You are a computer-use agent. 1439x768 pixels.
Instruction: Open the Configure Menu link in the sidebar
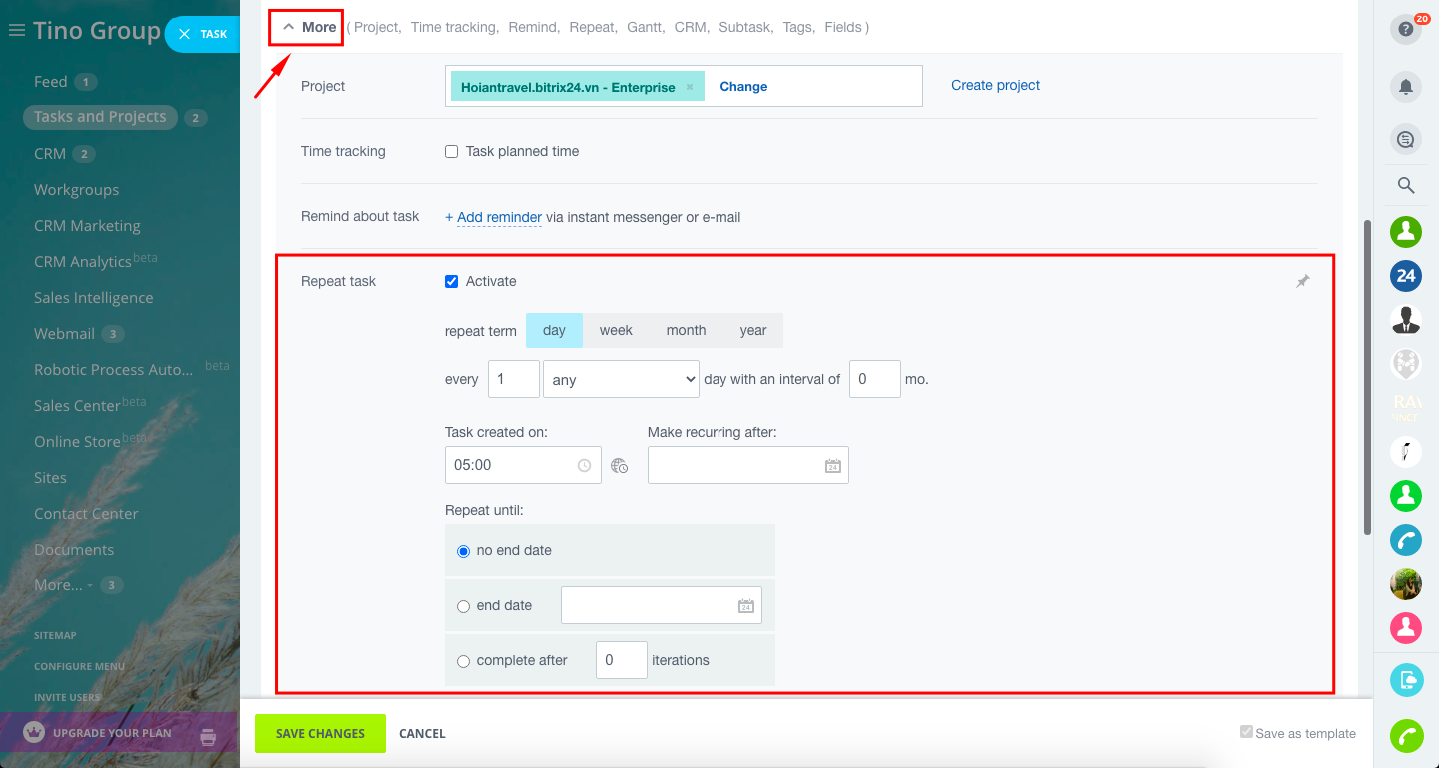click(79, 667)
